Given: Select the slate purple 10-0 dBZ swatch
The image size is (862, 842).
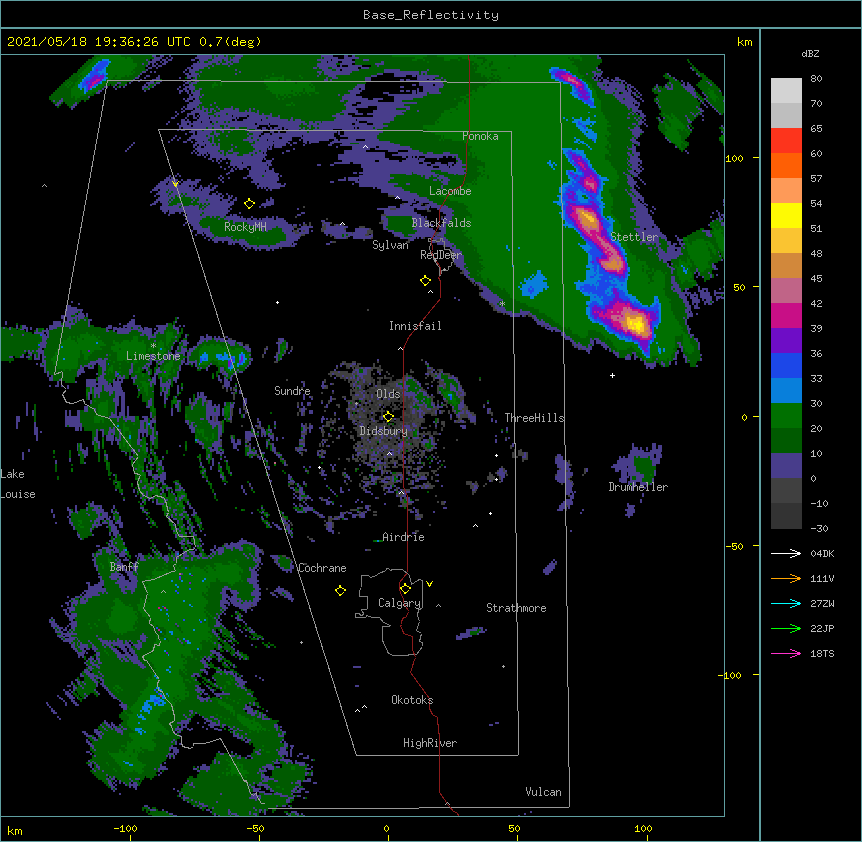Looking at the screenshot, I should 786,466.
